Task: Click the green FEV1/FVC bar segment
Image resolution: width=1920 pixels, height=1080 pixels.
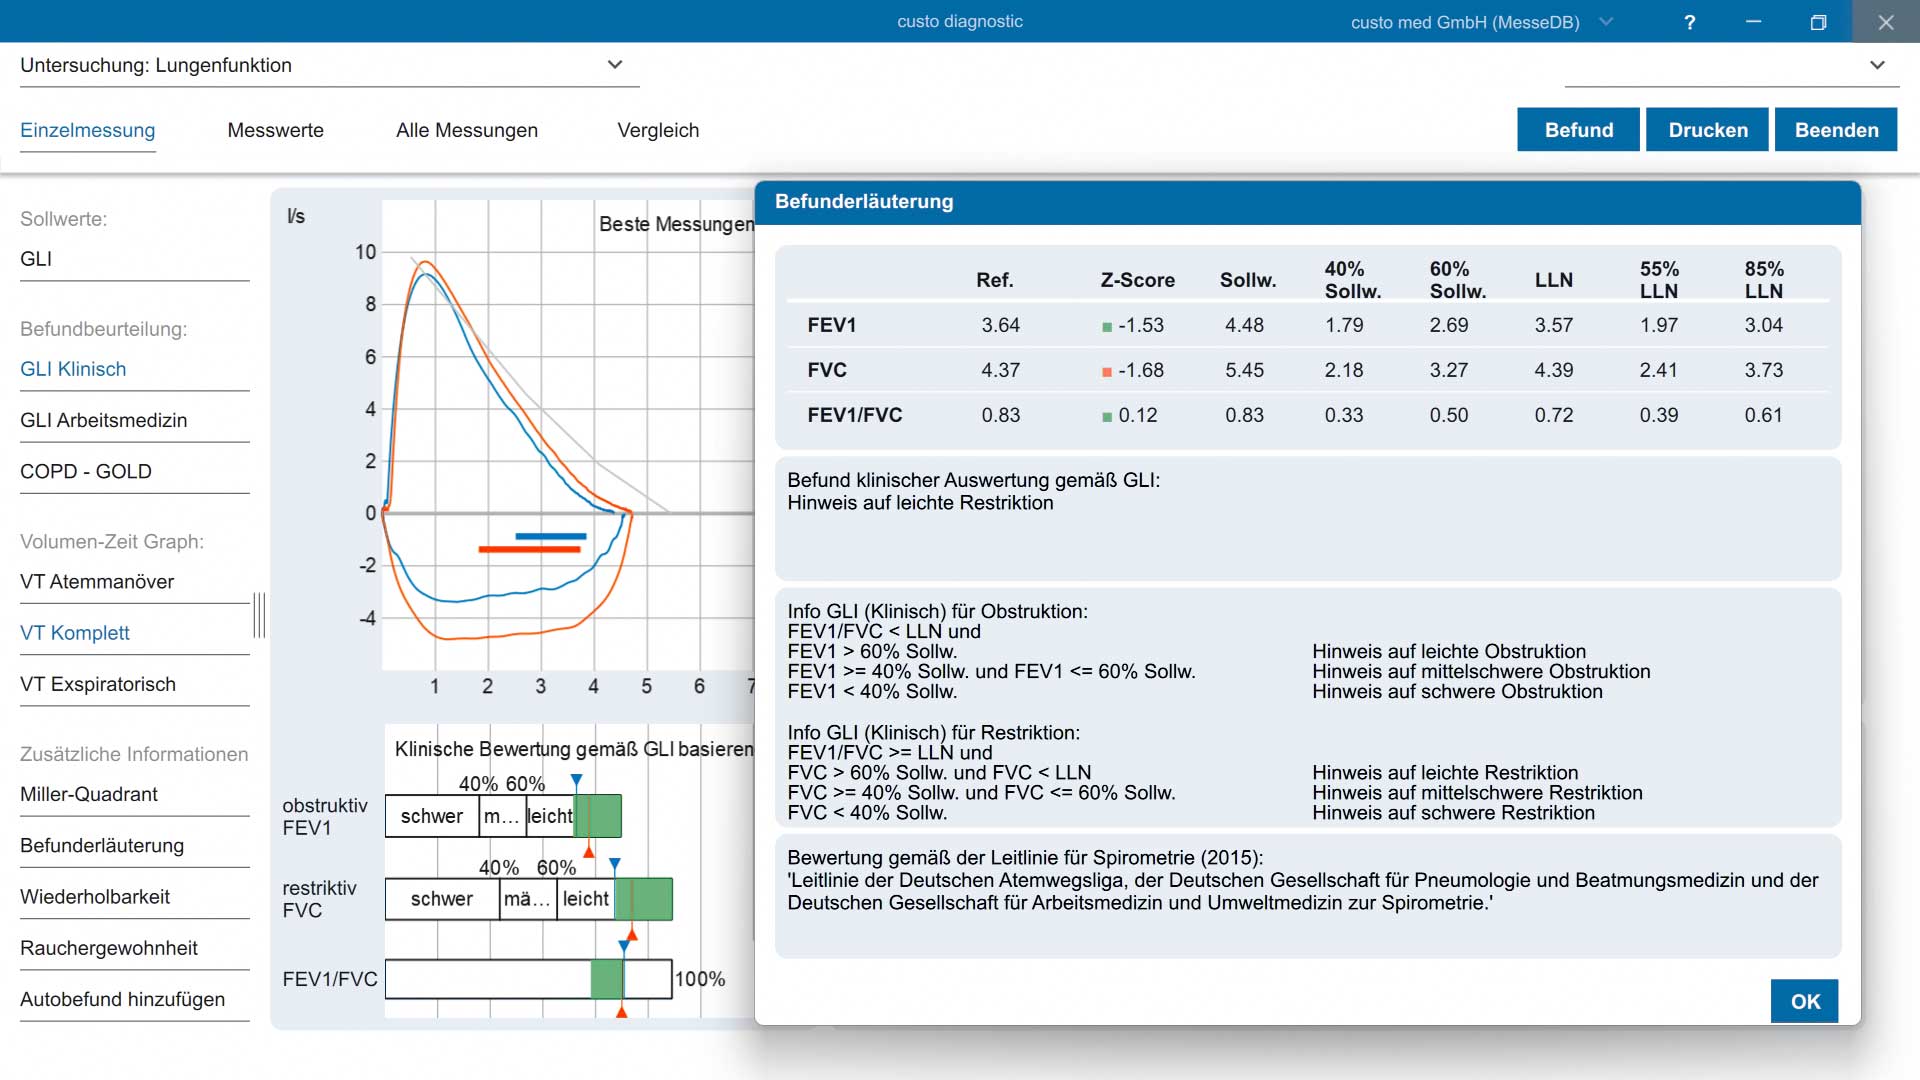Action: (607, 979)
